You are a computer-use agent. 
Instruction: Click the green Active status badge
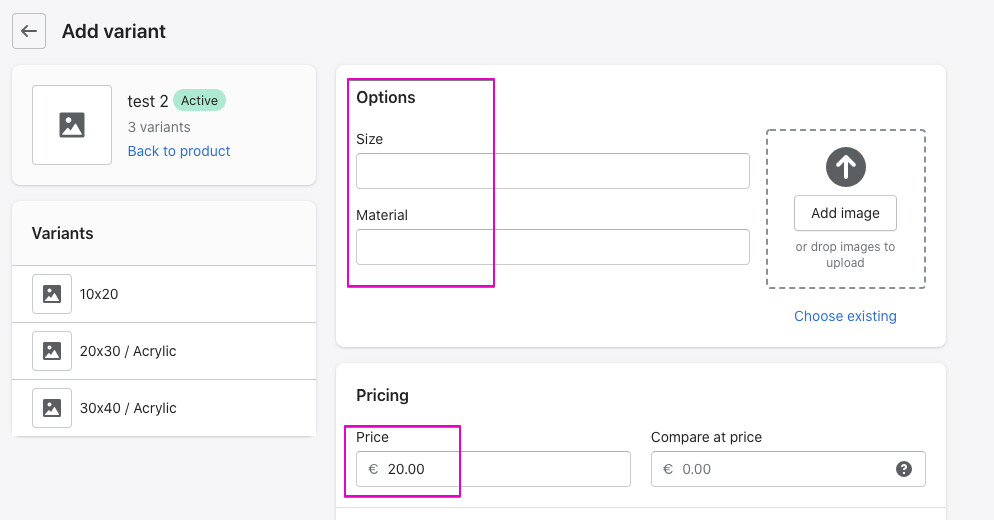199,101
